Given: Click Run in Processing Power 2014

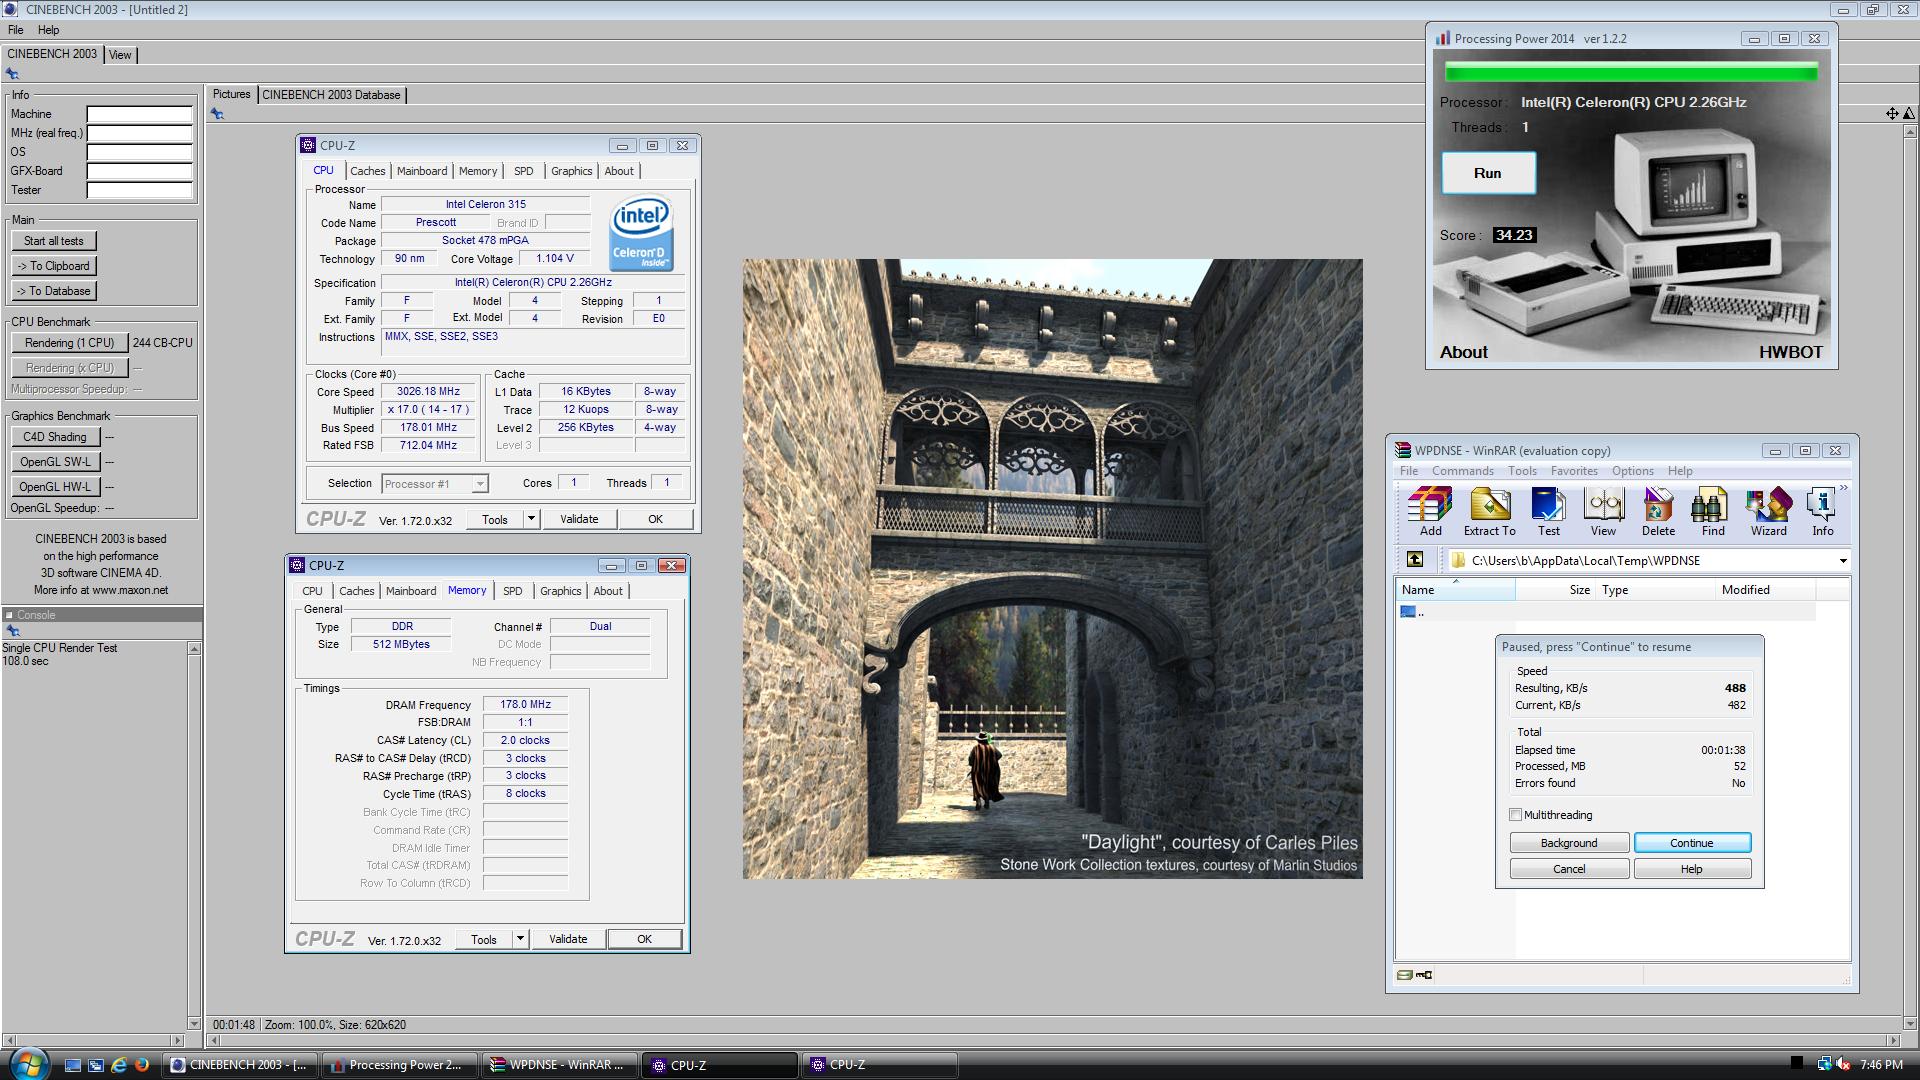Looking at the screenshot, I should (x=1488, y=173).
